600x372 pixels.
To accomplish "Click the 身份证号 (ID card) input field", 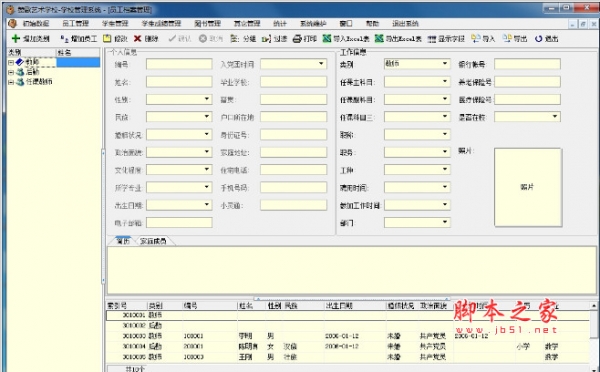I will click(293, 134).
